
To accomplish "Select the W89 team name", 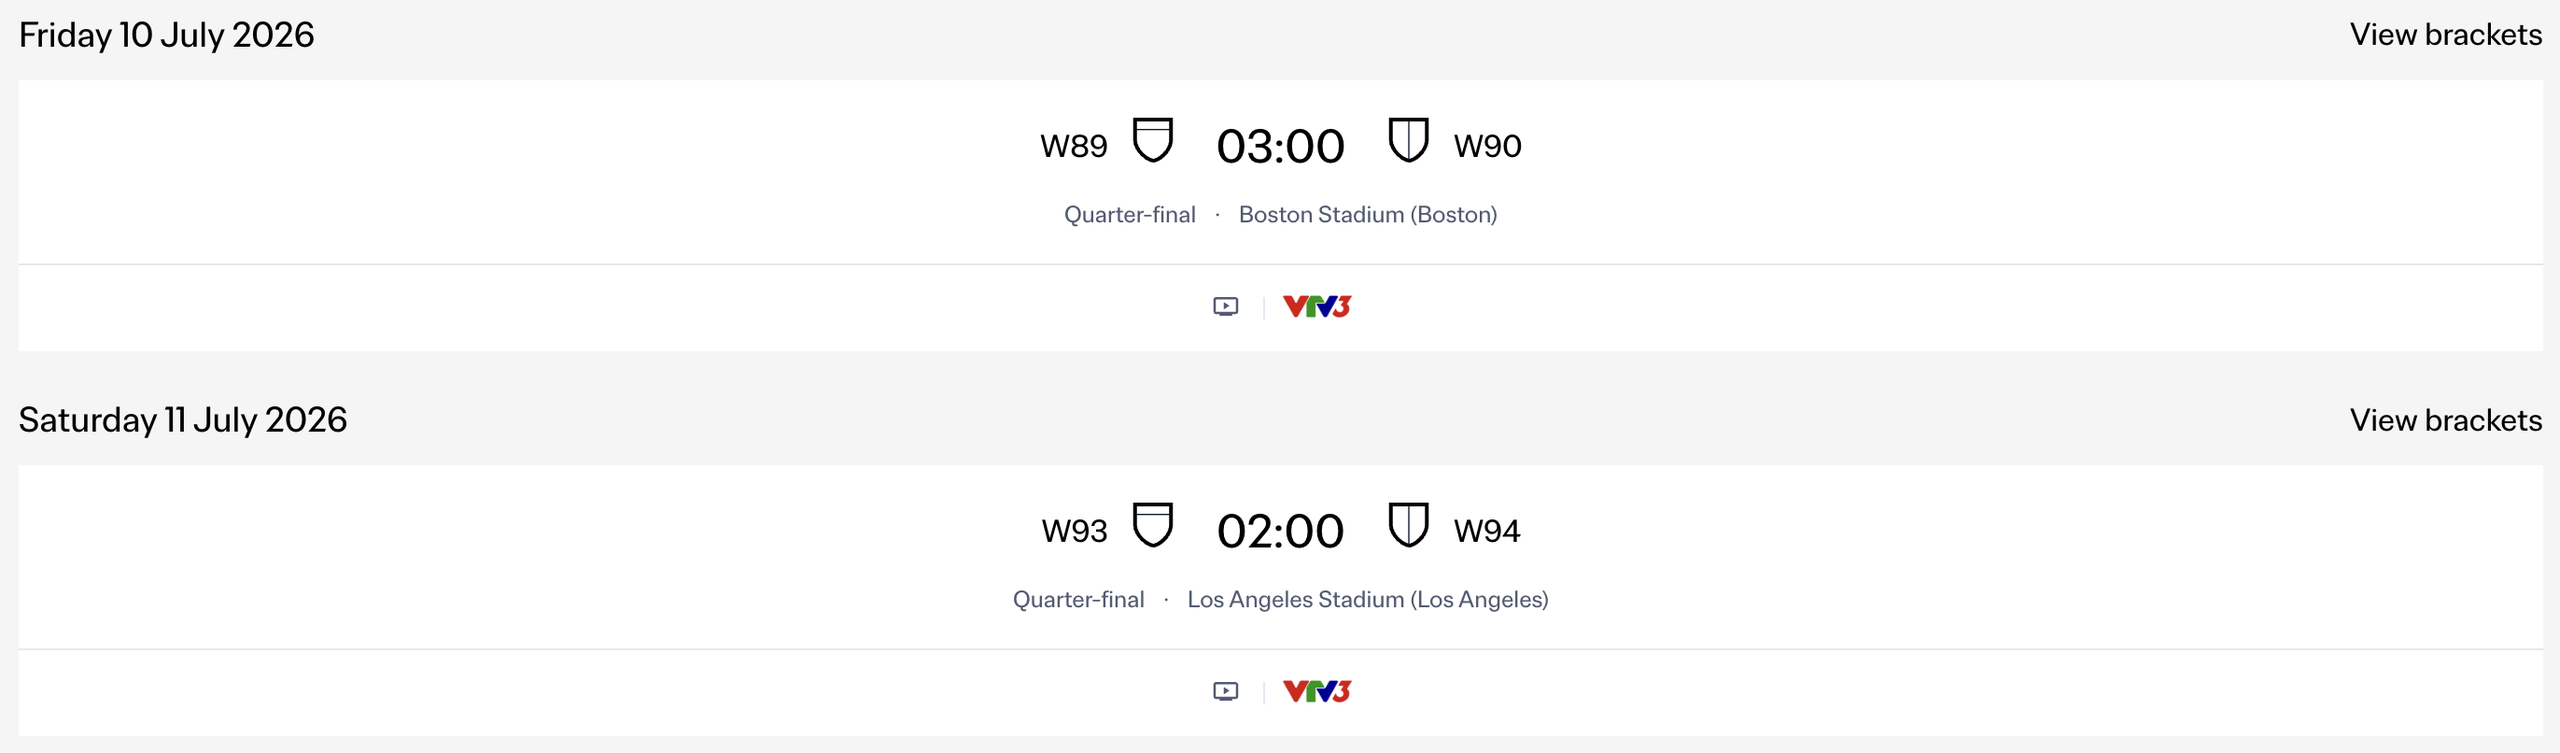I will pos(1073,146).
